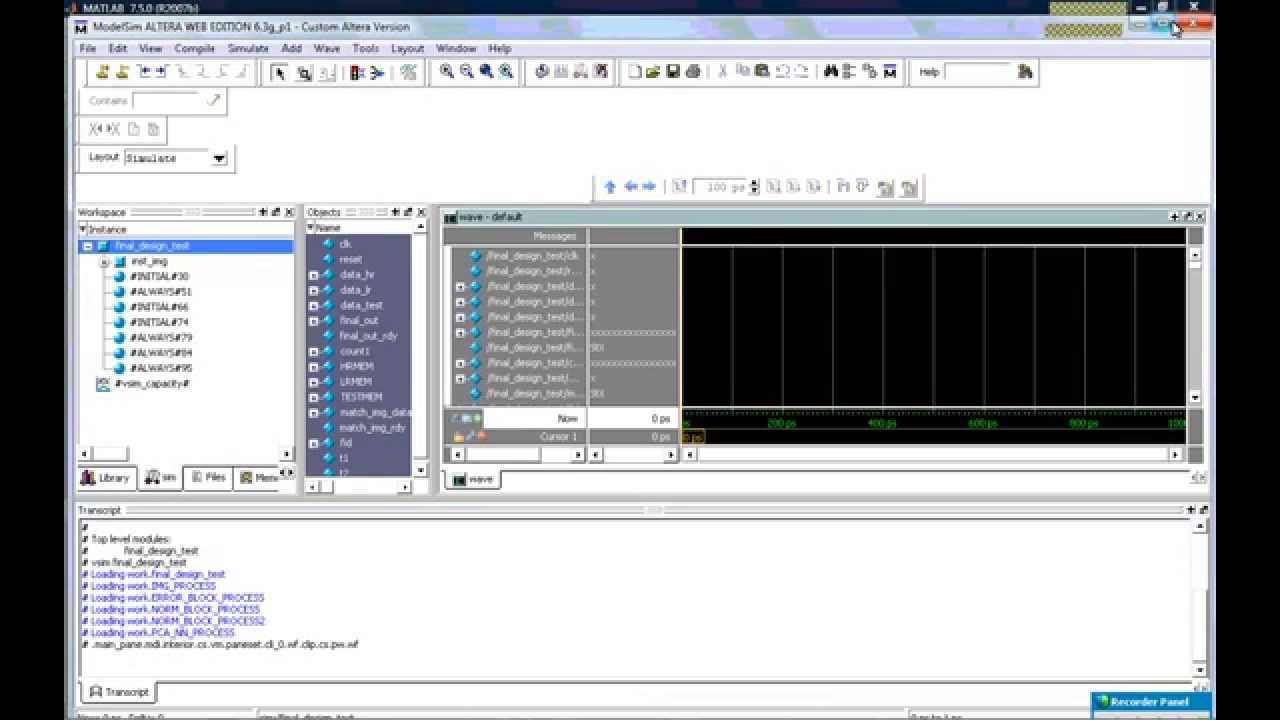Click the blue up arrow restart icon

(x=610, y=186)
